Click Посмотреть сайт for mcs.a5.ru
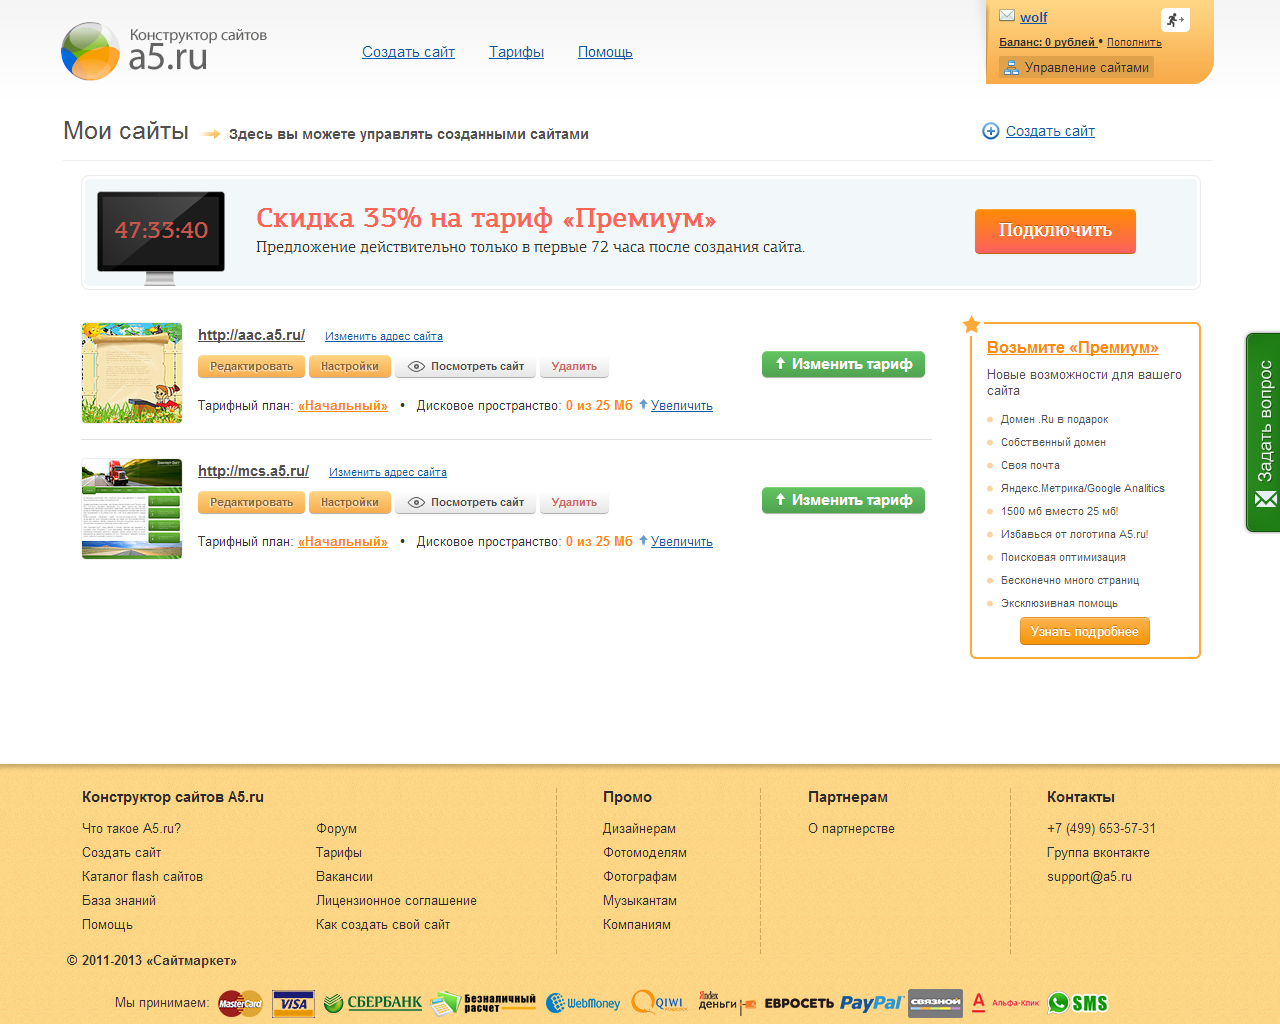 pos(466,503)
